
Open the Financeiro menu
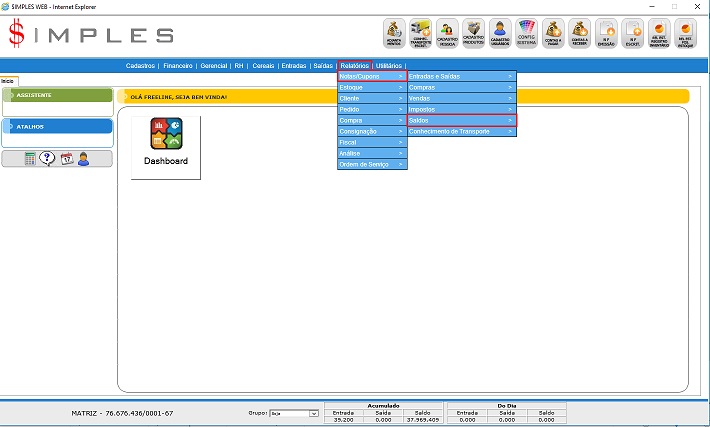click(x=179, y=64)
